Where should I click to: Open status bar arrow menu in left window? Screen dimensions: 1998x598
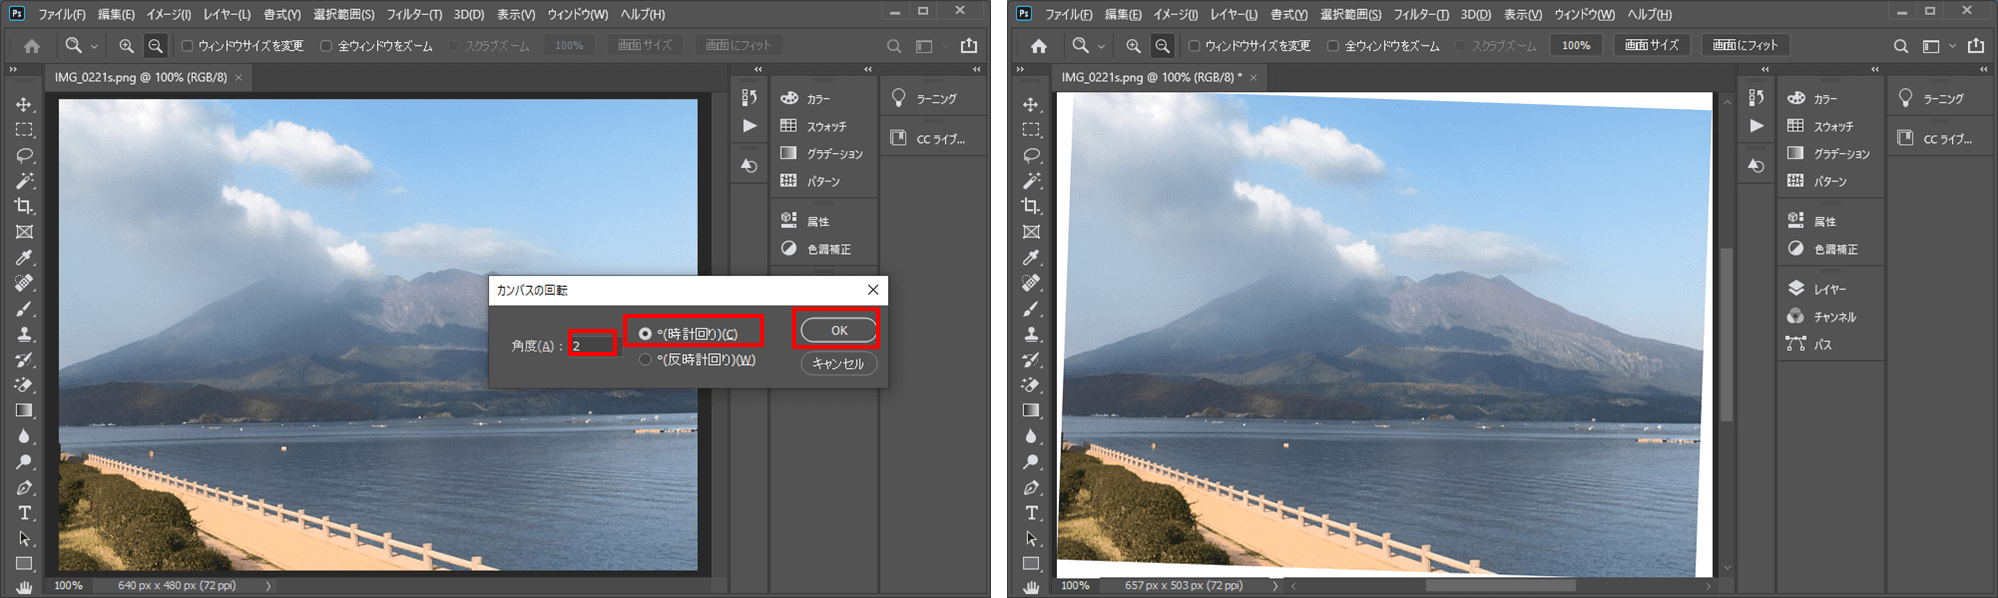pos(268,586)
